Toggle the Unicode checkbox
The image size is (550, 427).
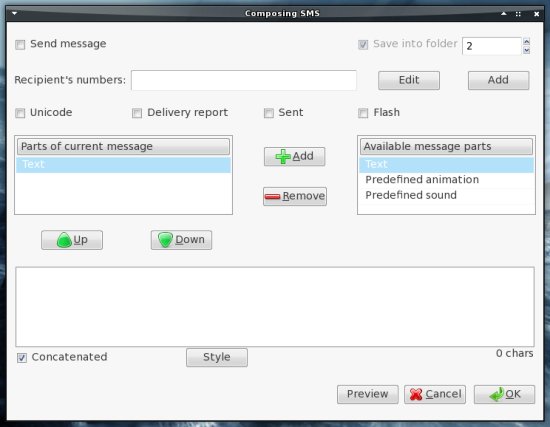[20, 113]
